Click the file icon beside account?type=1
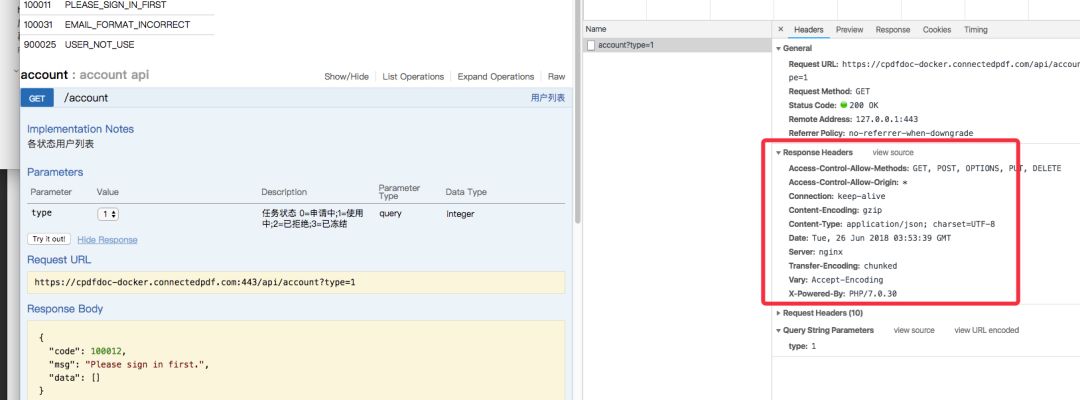1080x400 pixels. [591, 45]
